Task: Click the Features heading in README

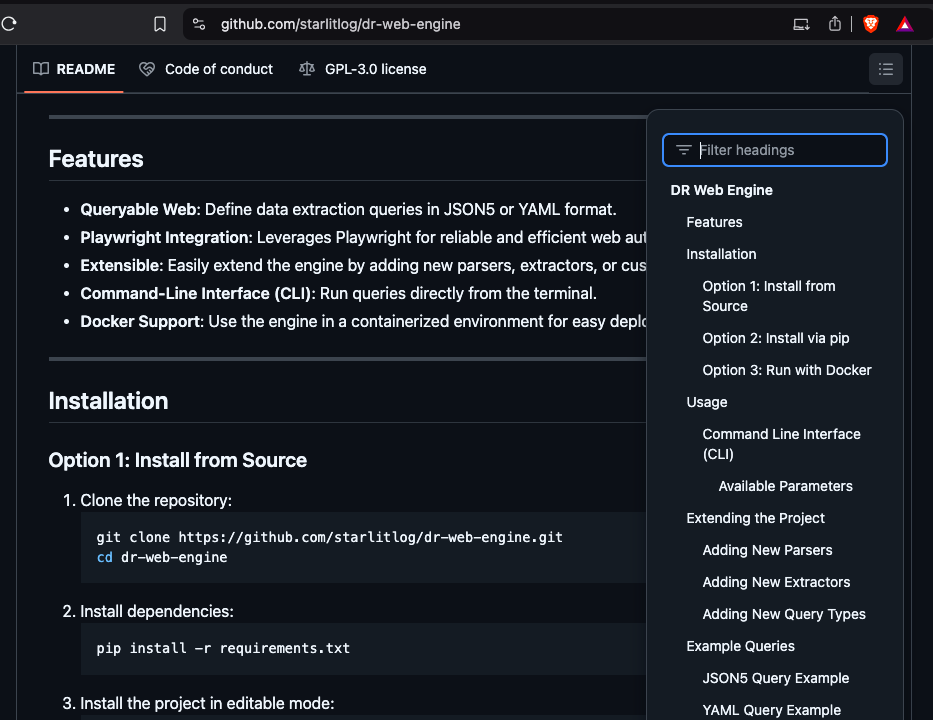Action: click(x=96, y=159)
